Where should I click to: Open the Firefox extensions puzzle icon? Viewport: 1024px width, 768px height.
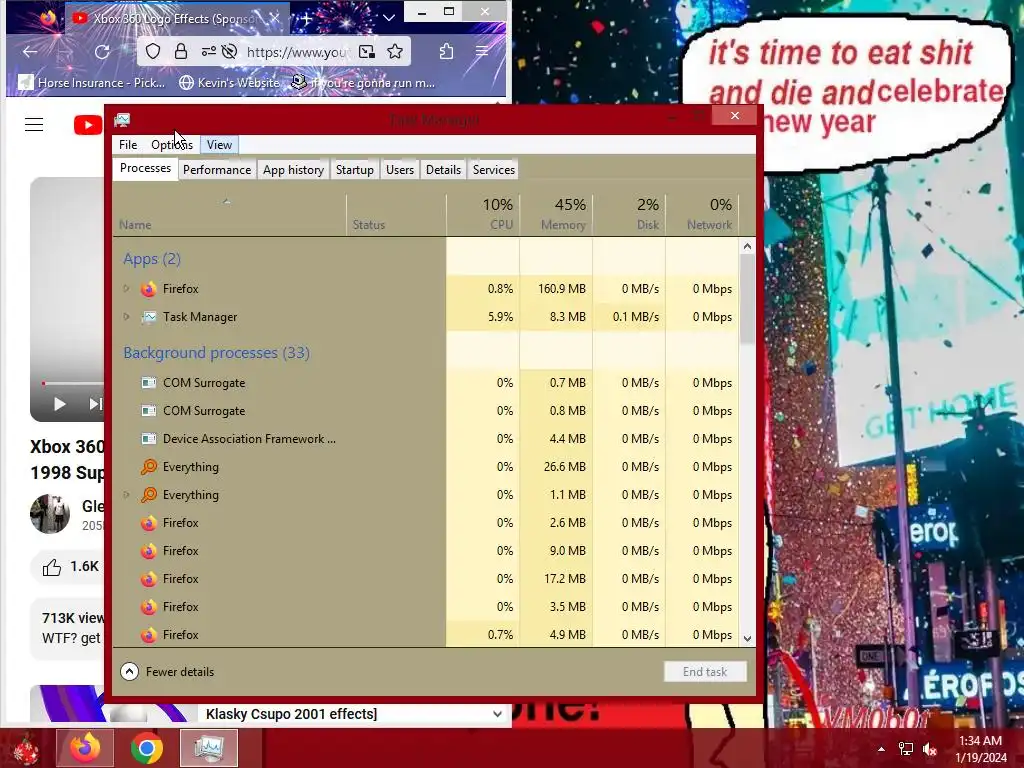[447, 52]
